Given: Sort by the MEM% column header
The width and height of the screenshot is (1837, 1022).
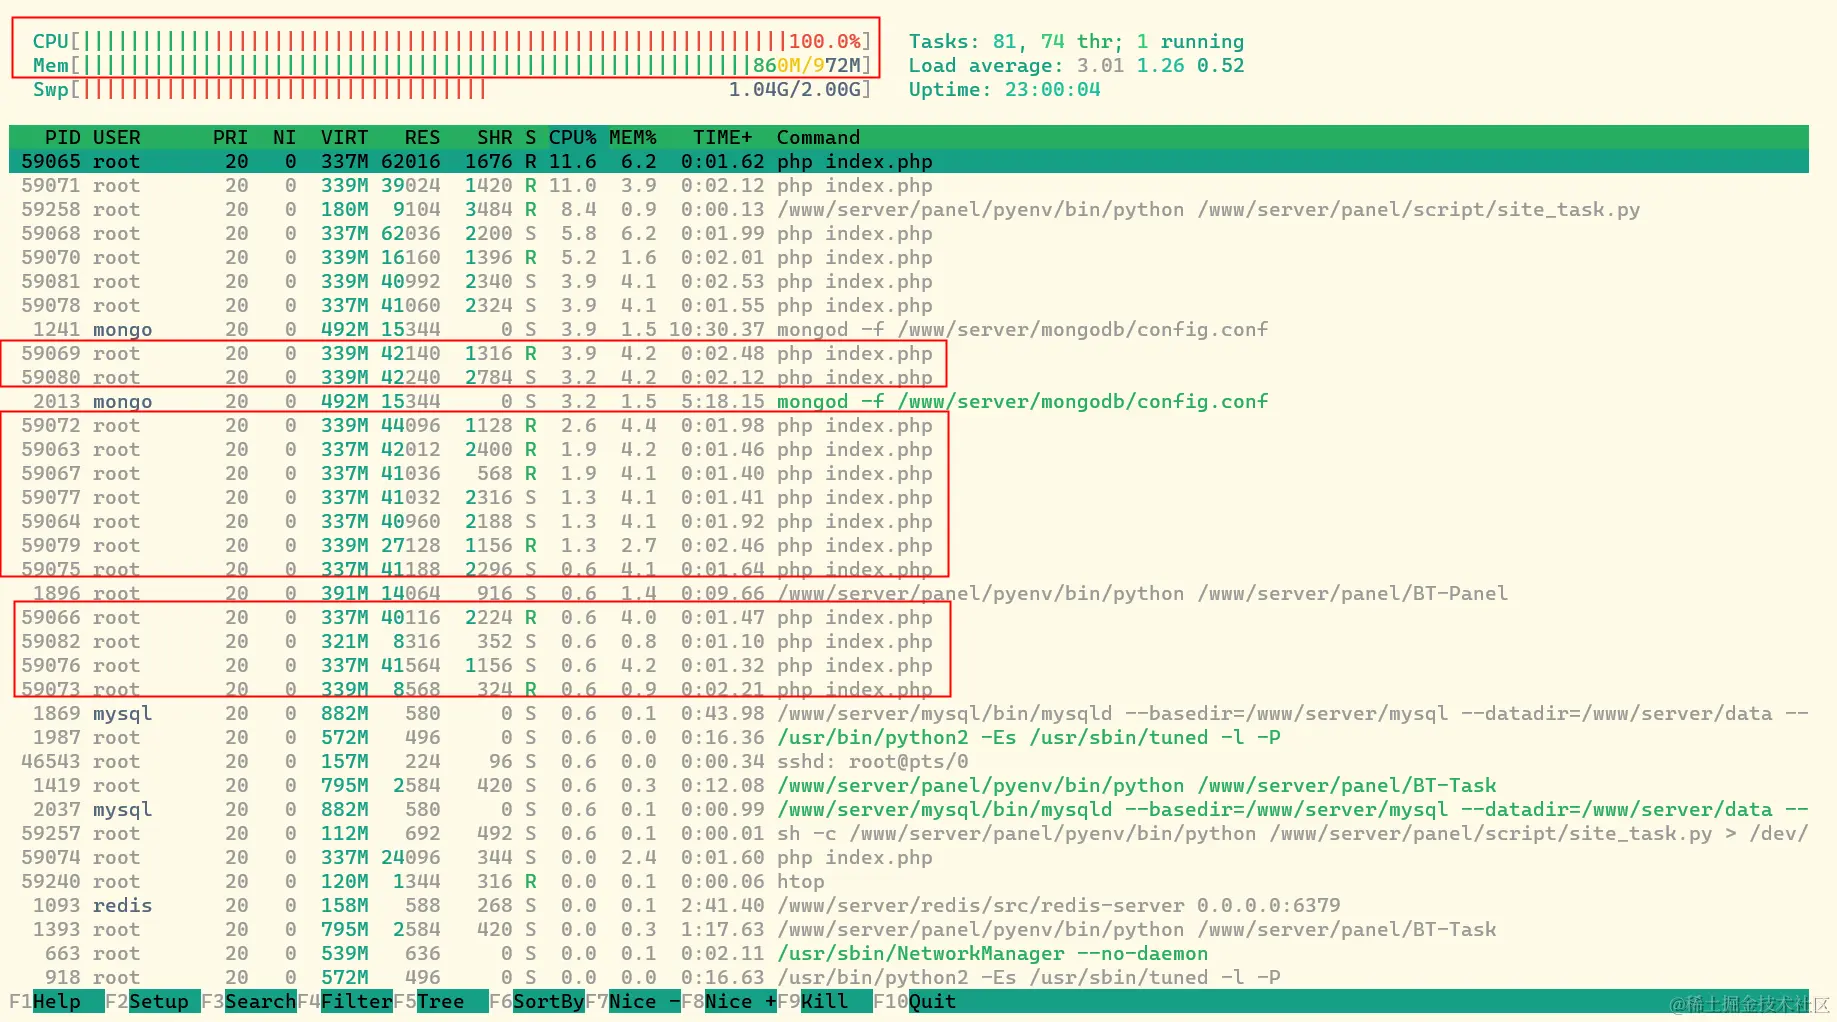Looking at the screenshot, I should tap(633, 137).
